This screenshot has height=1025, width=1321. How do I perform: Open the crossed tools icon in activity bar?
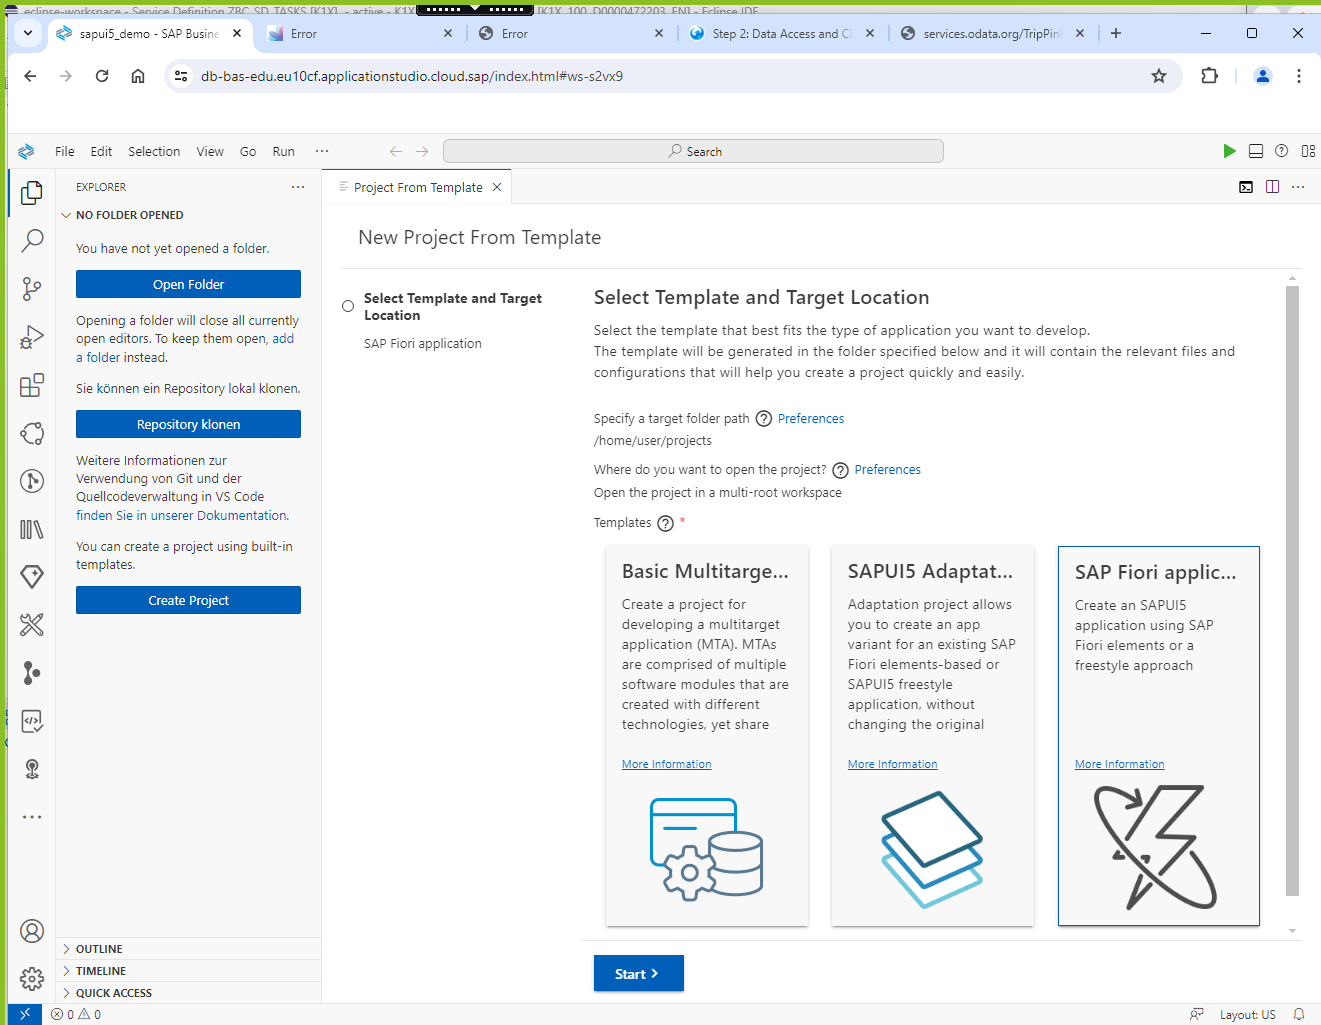pyautogui.click(x=32, y=625)
